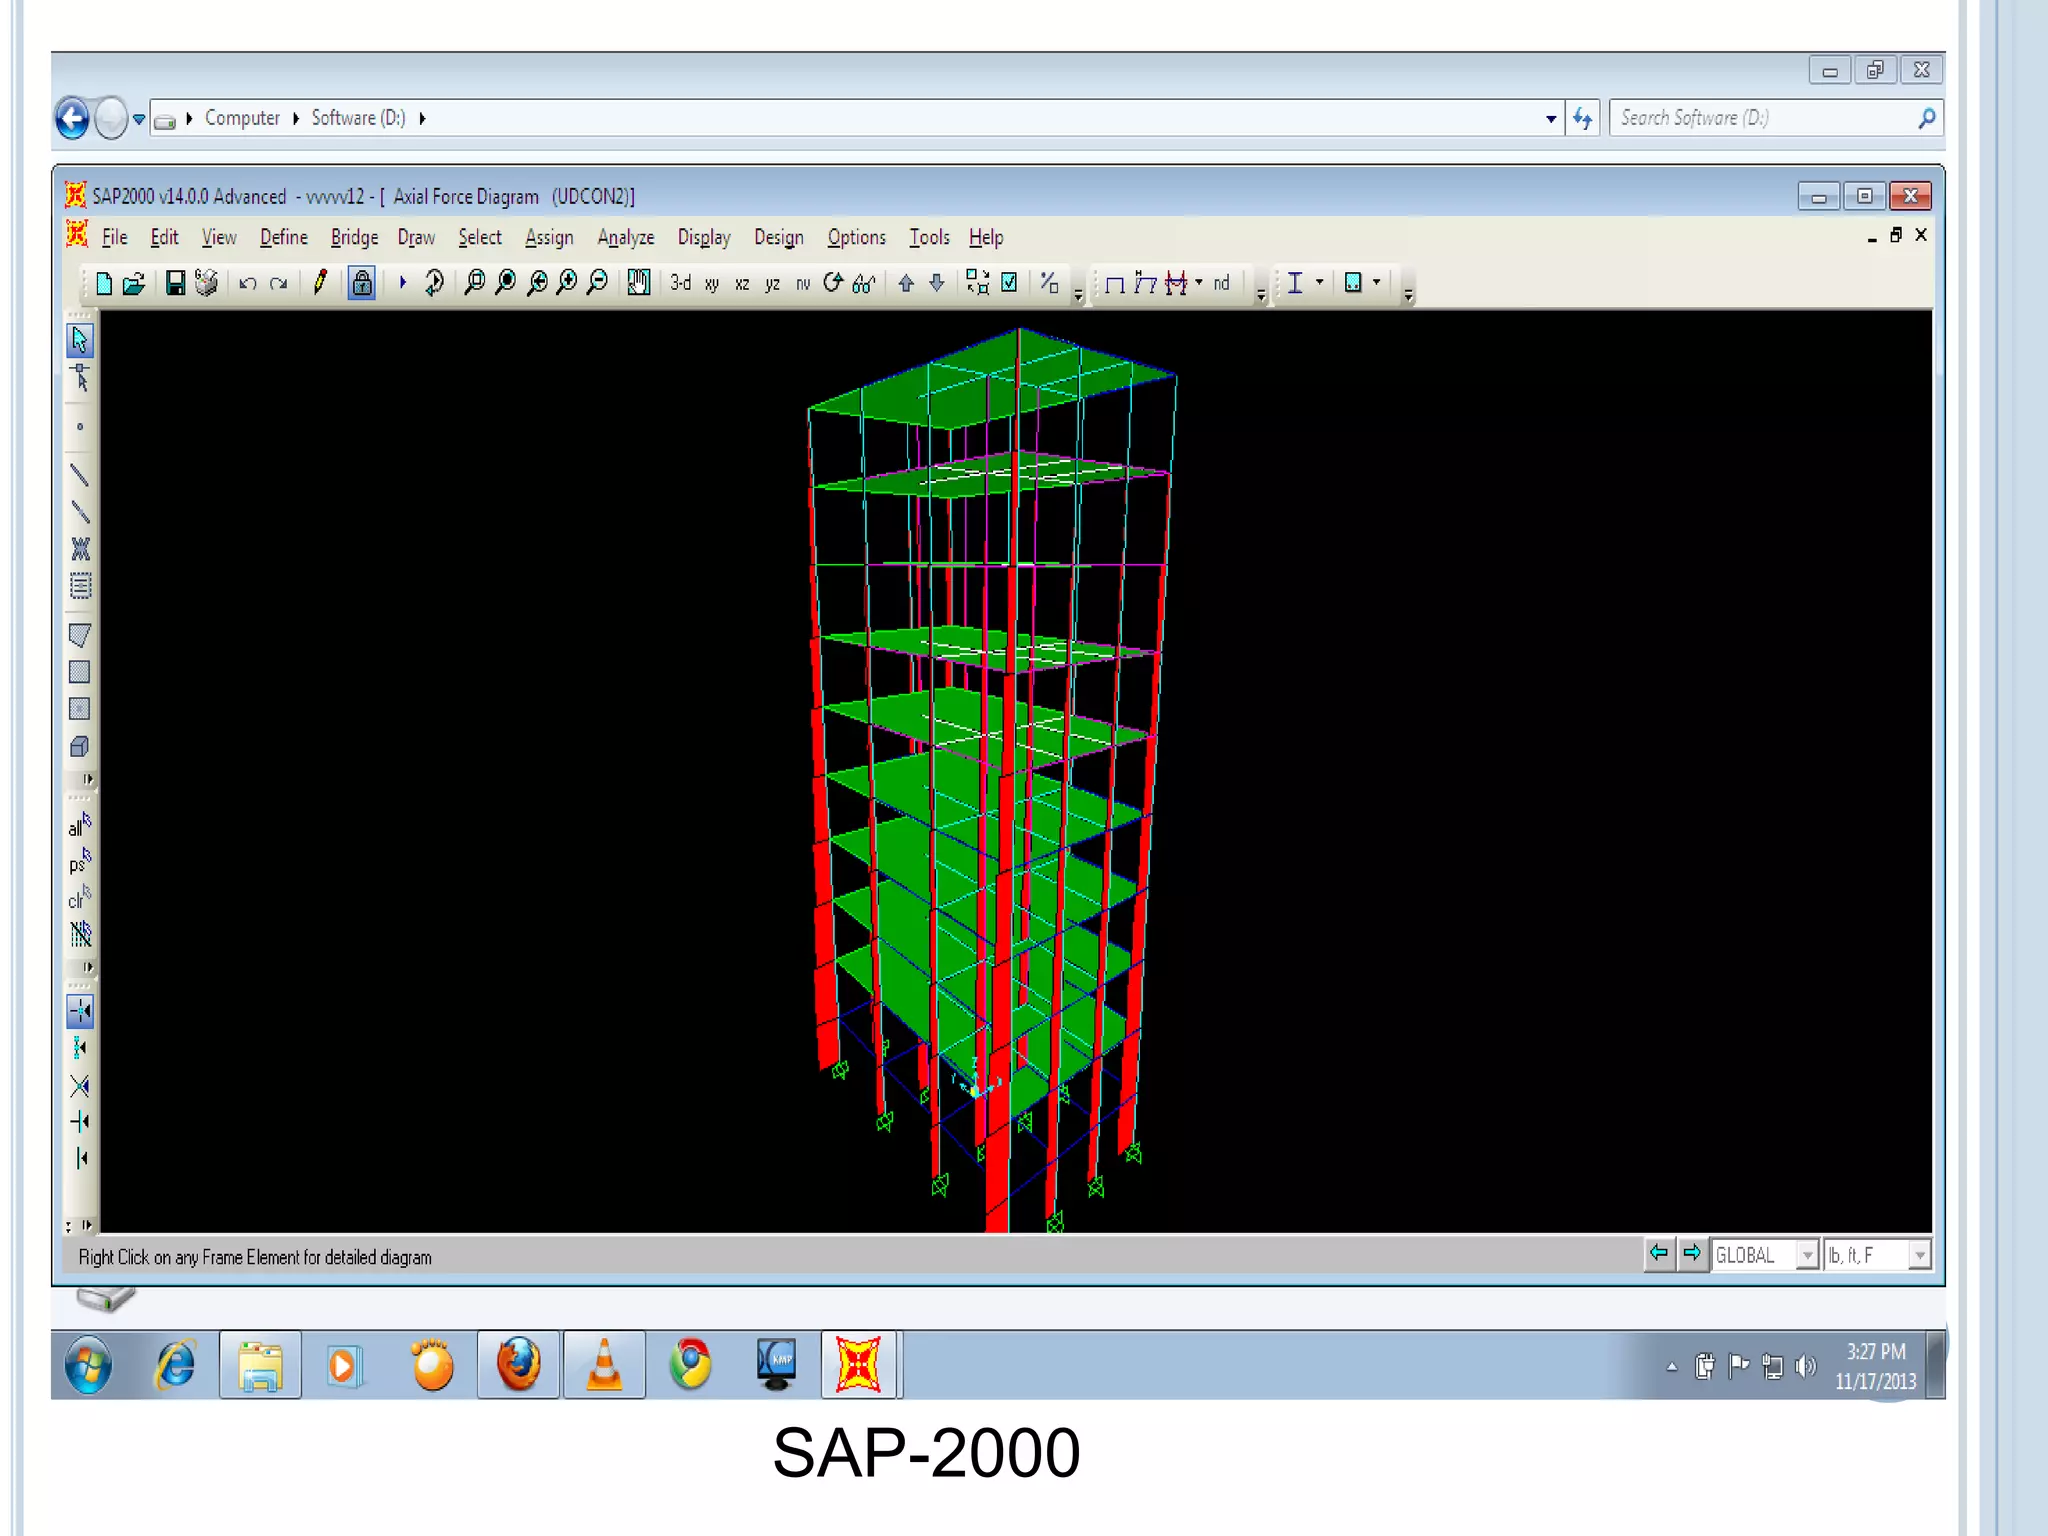The image size is (2048, 1536).
Task: Open Set Display Options checkmark icon
Action: click(1010, 283)
